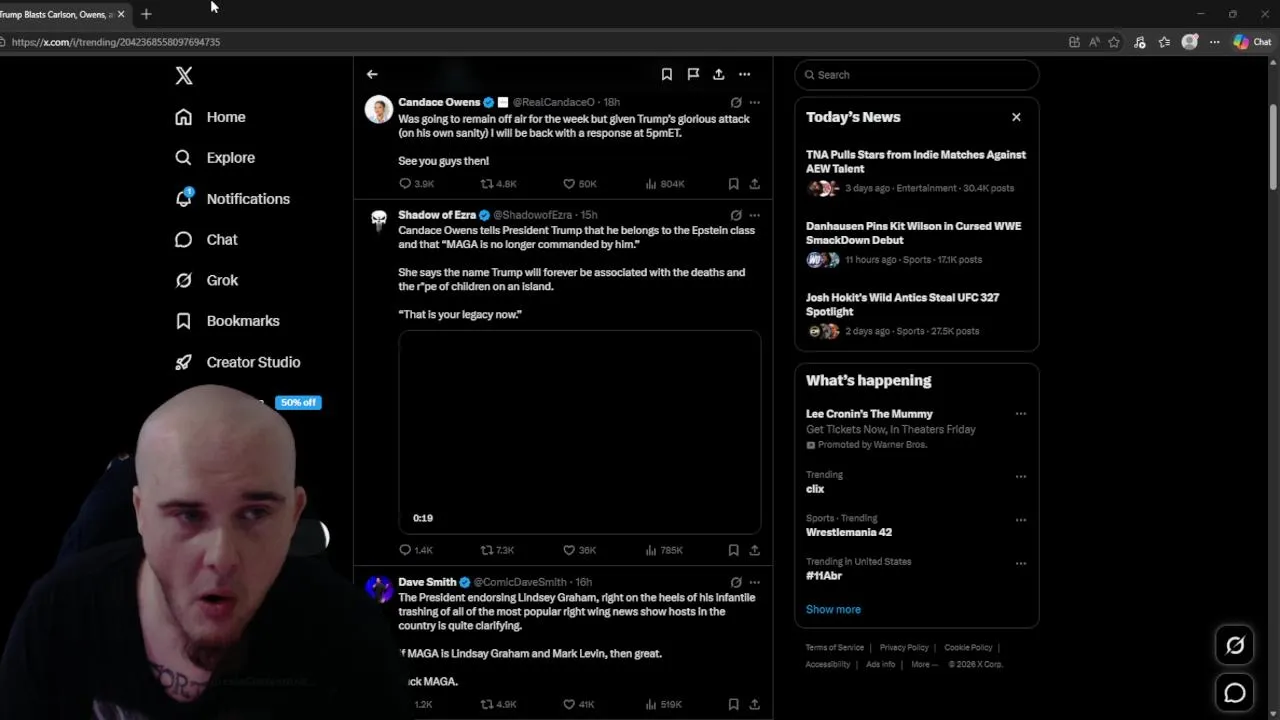Open options for trending clix
This screenshot has width=1280, height=720.
point(1021,476)
